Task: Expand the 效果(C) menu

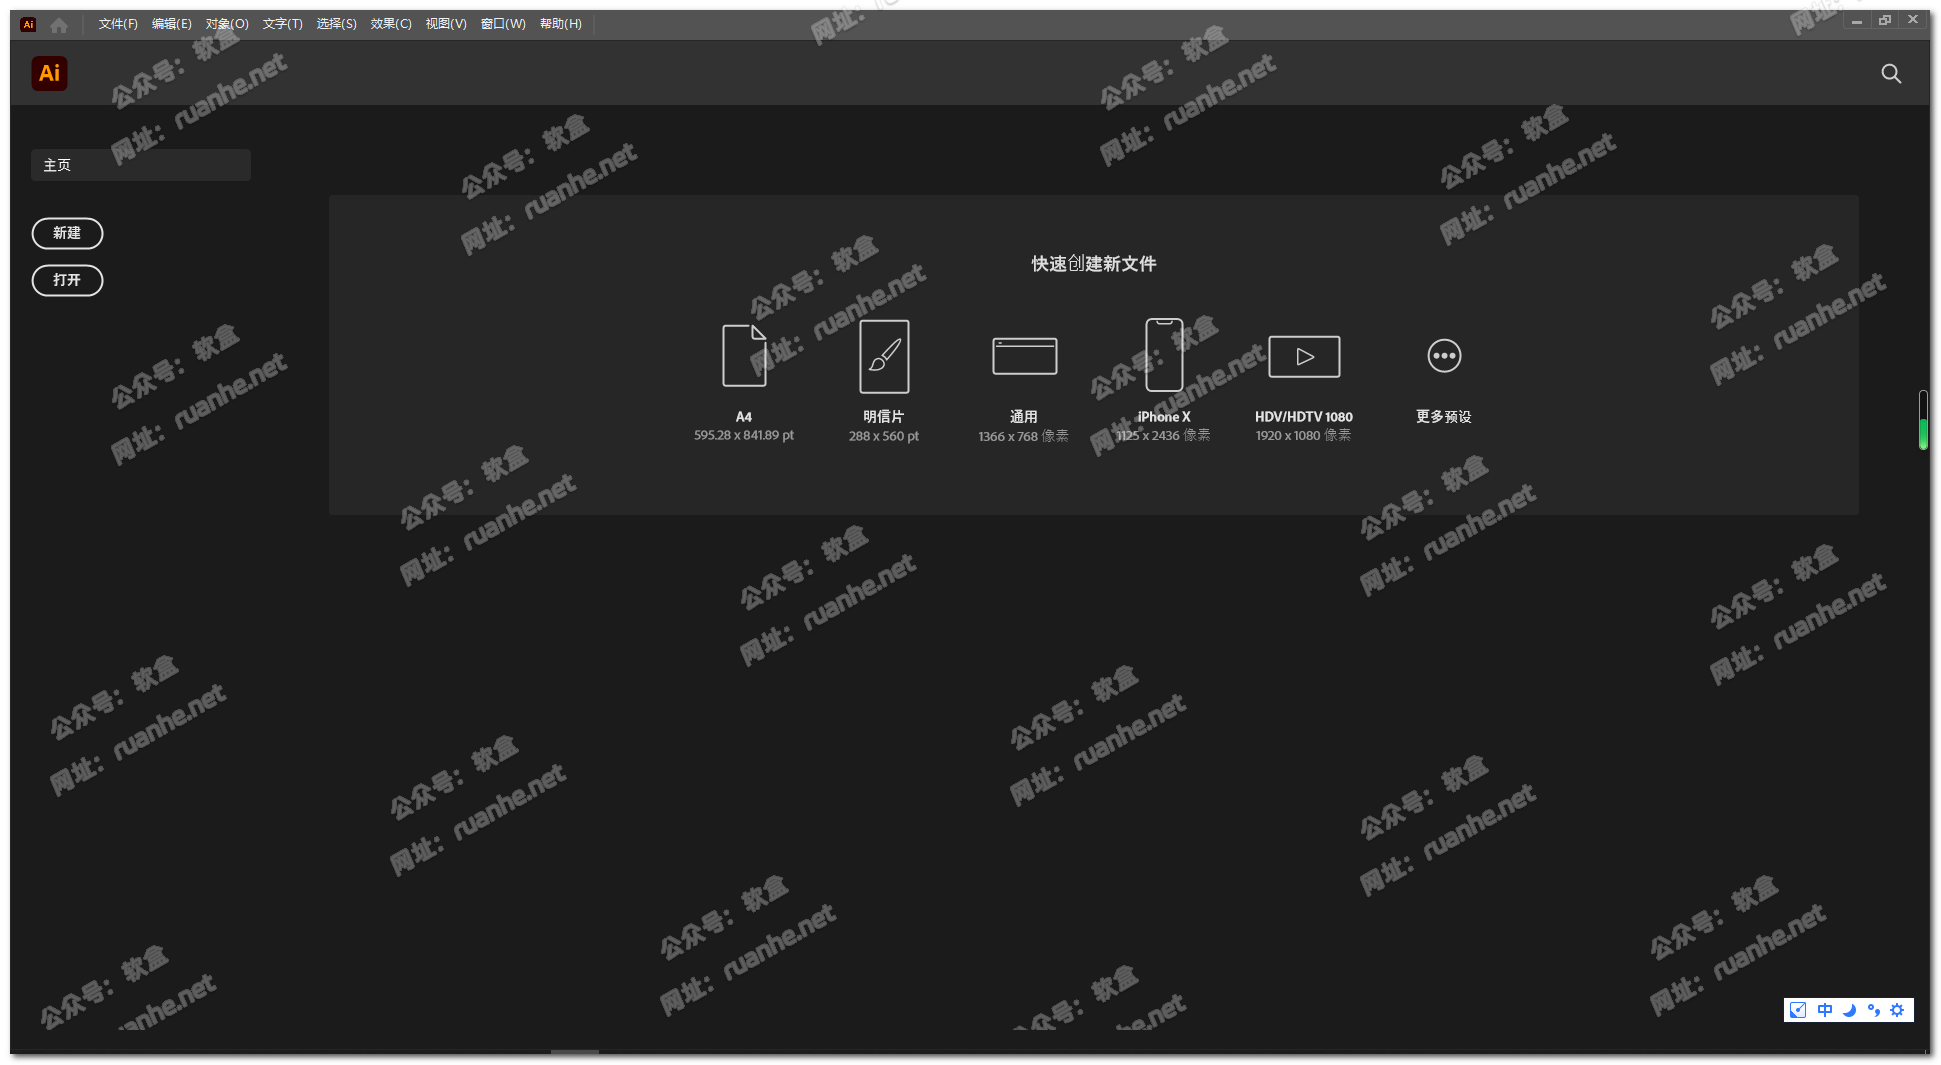Action: tap(391, 24)
